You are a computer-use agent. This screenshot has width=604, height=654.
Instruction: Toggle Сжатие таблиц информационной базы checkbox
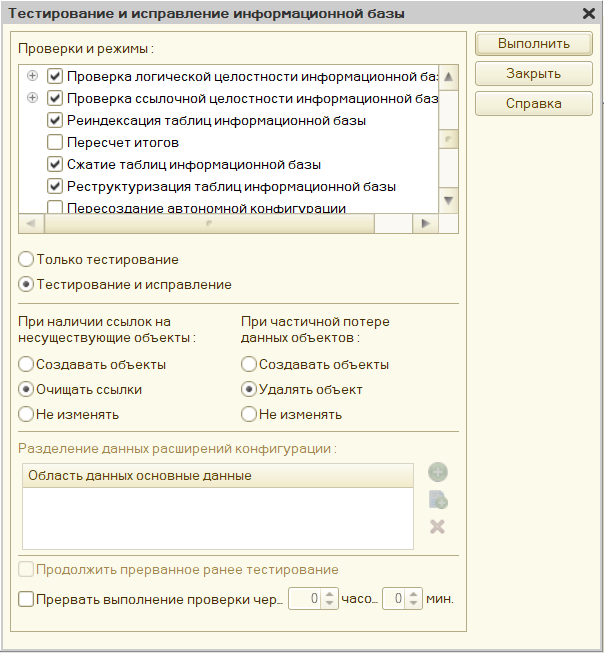pyautogui.click(x=56, y=164)
